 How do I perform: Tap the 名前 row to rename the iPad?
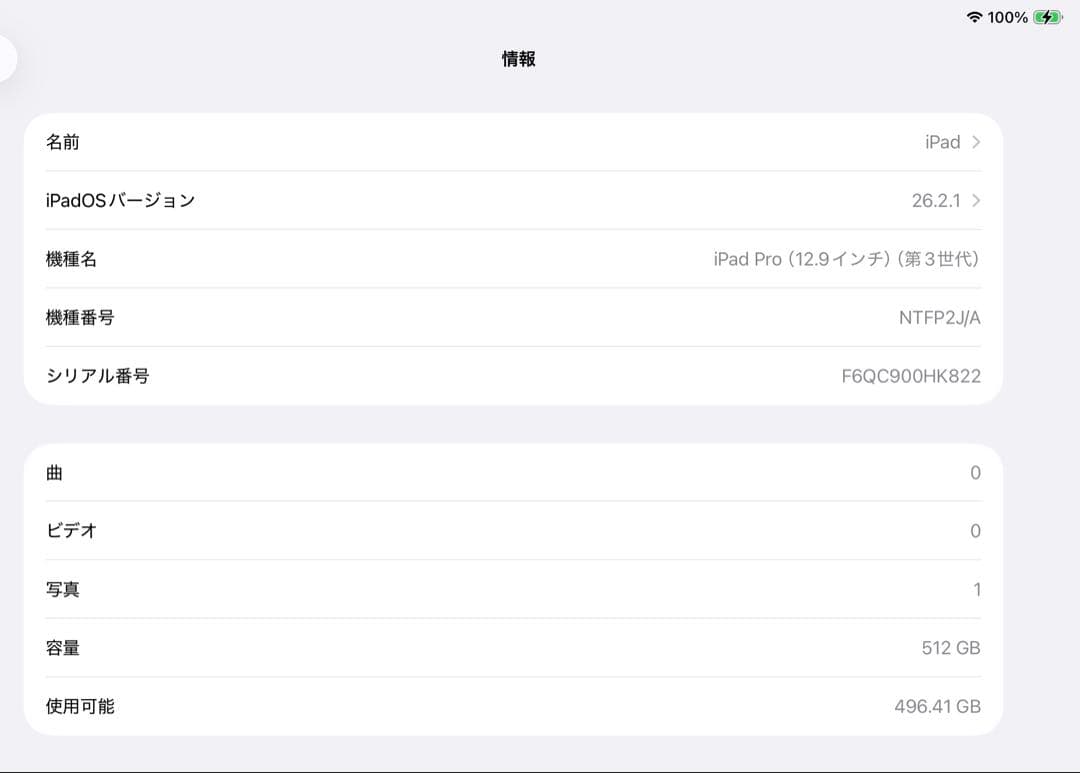(x=512, y=142)
